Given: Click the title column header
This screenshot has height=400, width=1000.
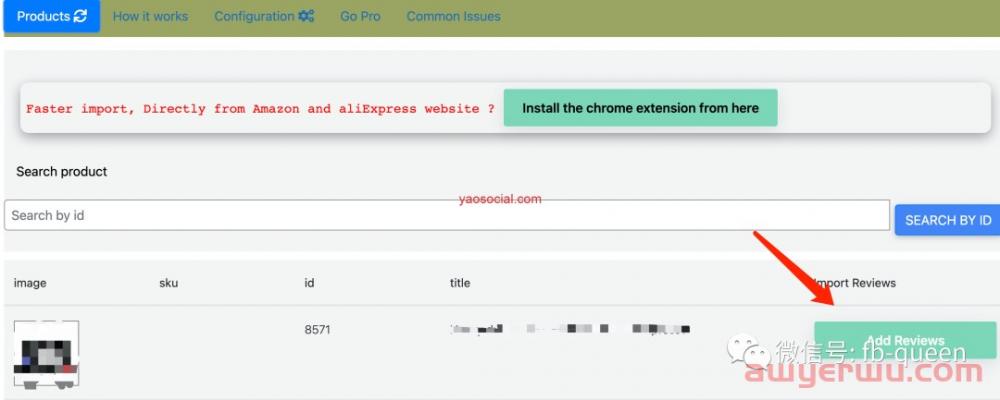Looking at the screenshot, I should pyautogui.click(x=460, y=283).
